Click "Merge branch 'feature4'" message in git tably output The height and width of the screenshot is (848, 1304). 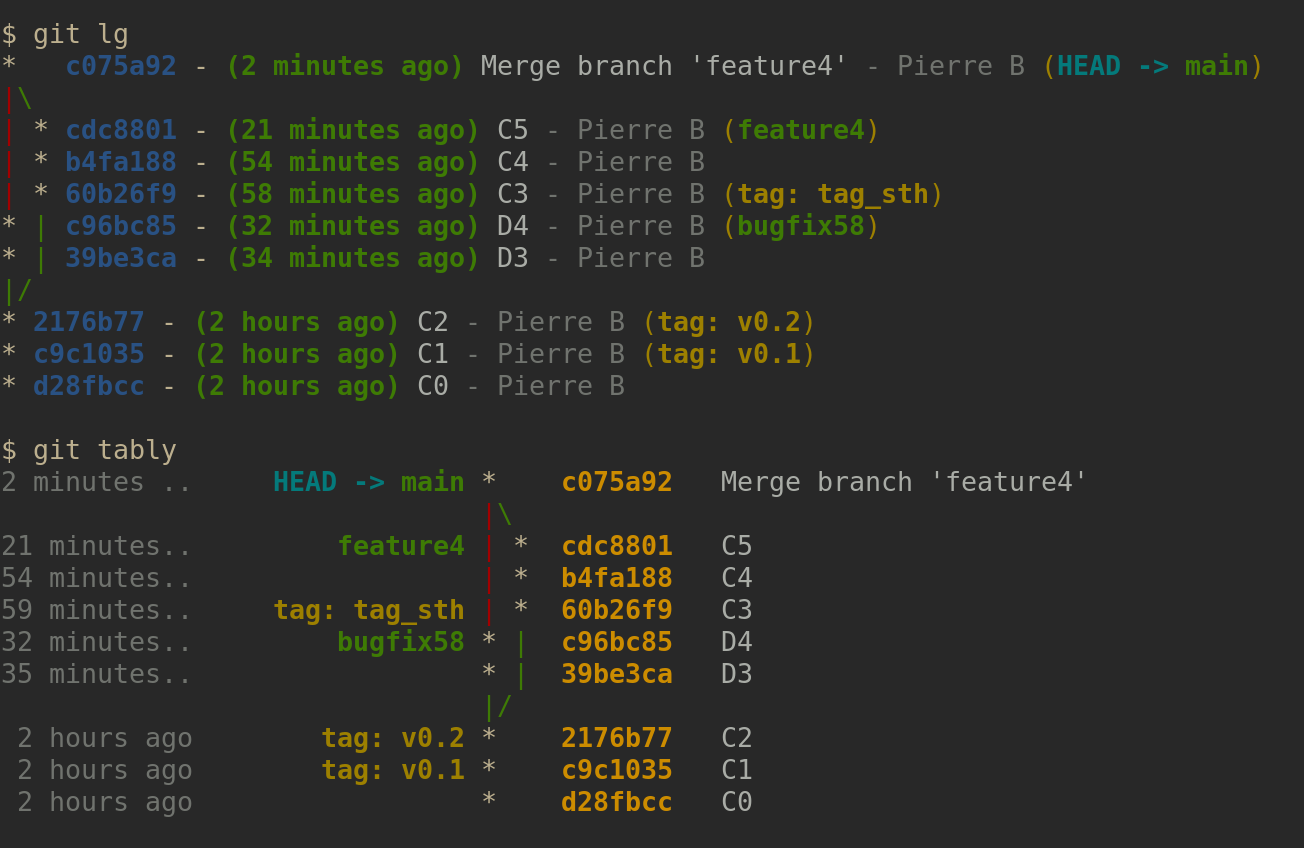904,483
